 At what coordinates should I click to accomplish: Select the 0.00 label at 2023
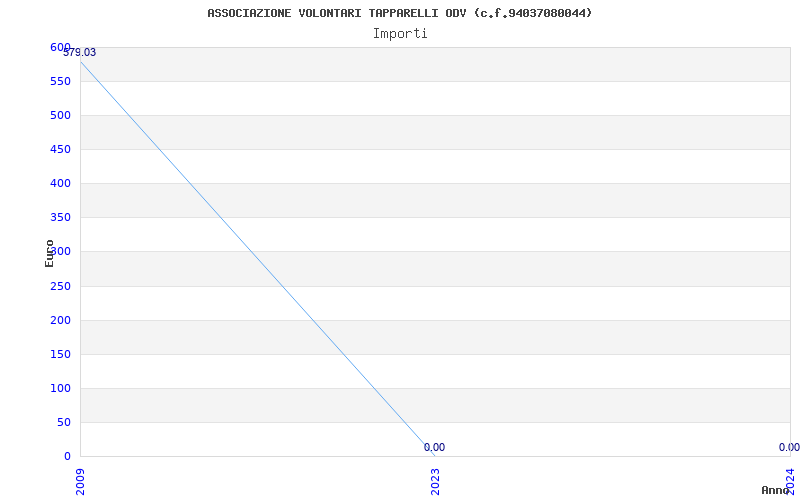[x=434, y=447]
